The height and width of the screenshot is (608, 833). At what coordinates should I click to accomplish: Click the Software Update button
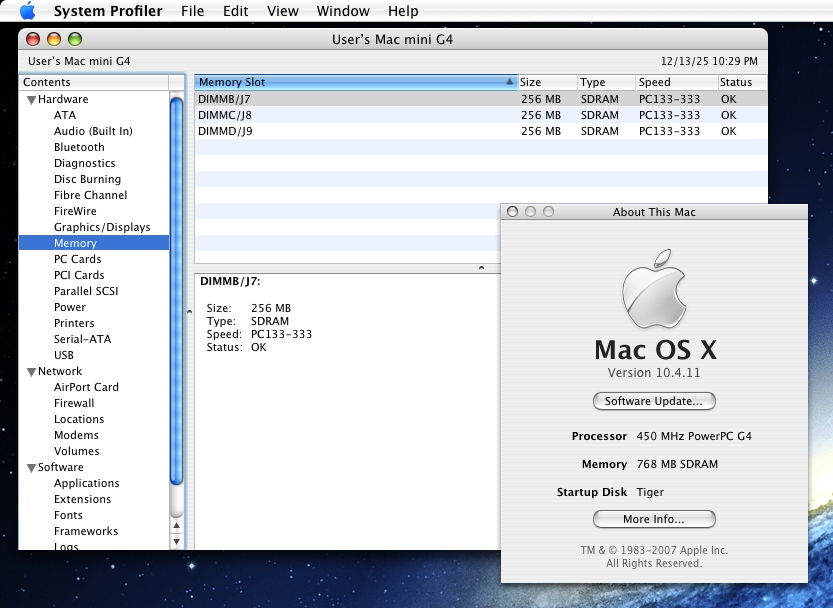coord(654,401)
